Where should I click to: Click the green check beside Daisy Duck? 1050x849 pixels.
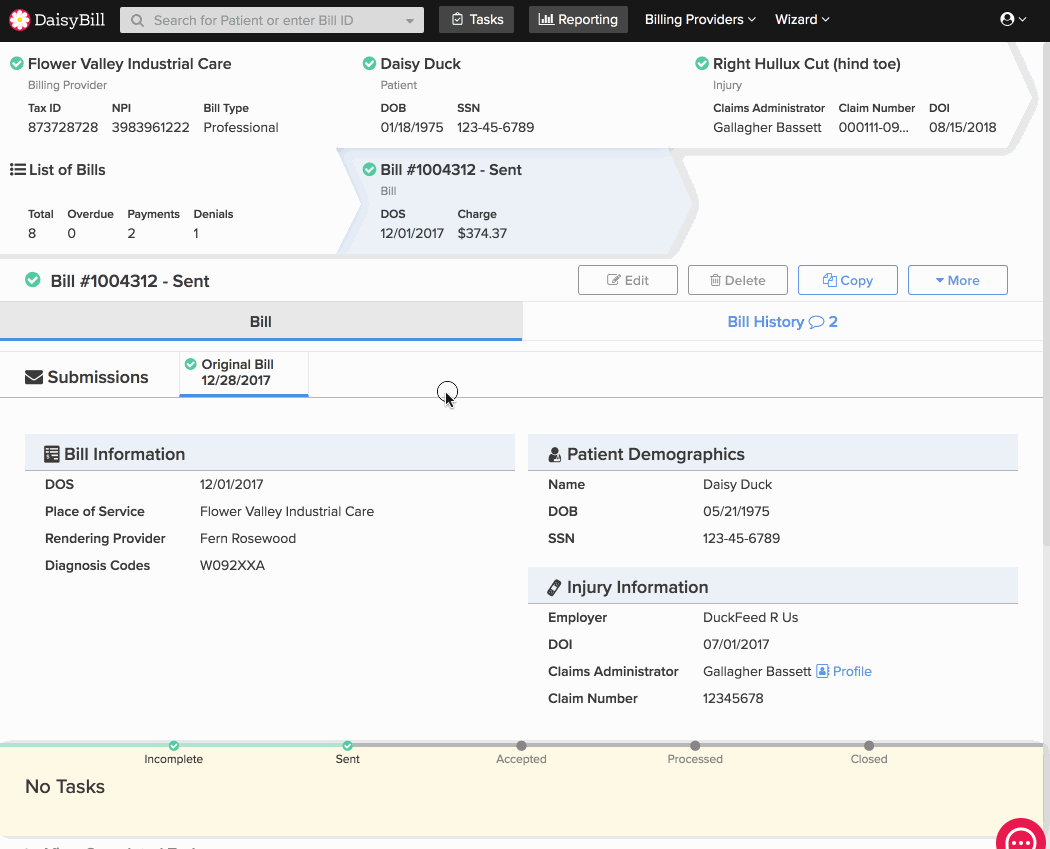click(369, 64)
